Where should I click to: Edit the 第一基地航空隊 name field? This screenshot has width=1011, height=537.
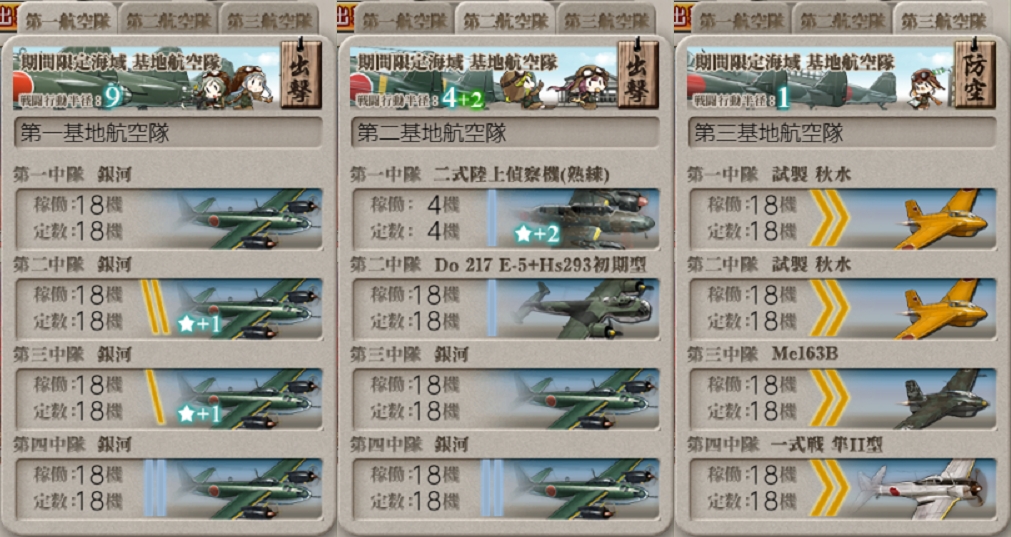point(168,133)
